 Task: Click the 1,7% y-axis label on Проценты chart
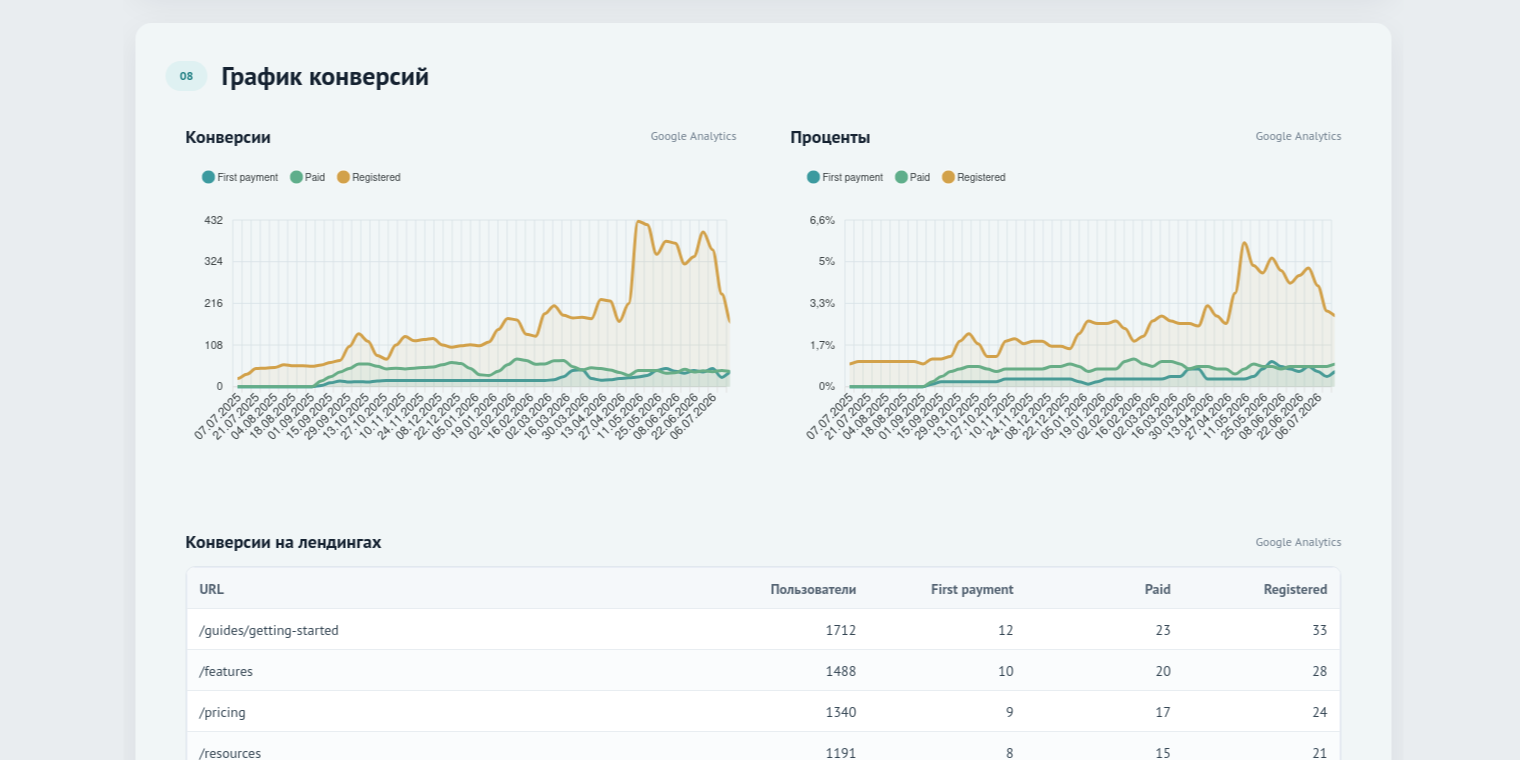(x=822, y=345)
